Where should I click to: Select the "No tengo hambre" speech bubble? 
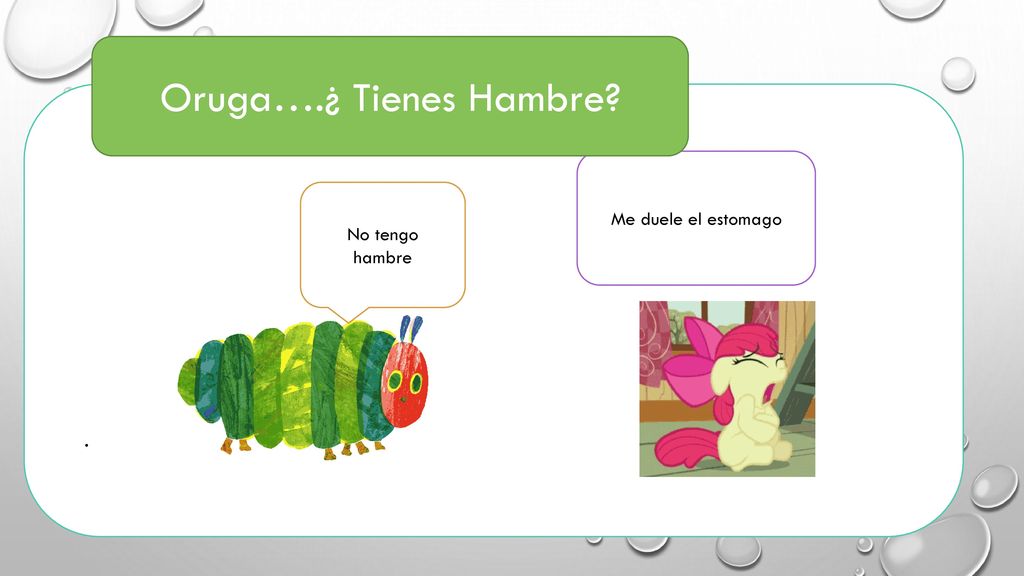(x=383, y=246)
